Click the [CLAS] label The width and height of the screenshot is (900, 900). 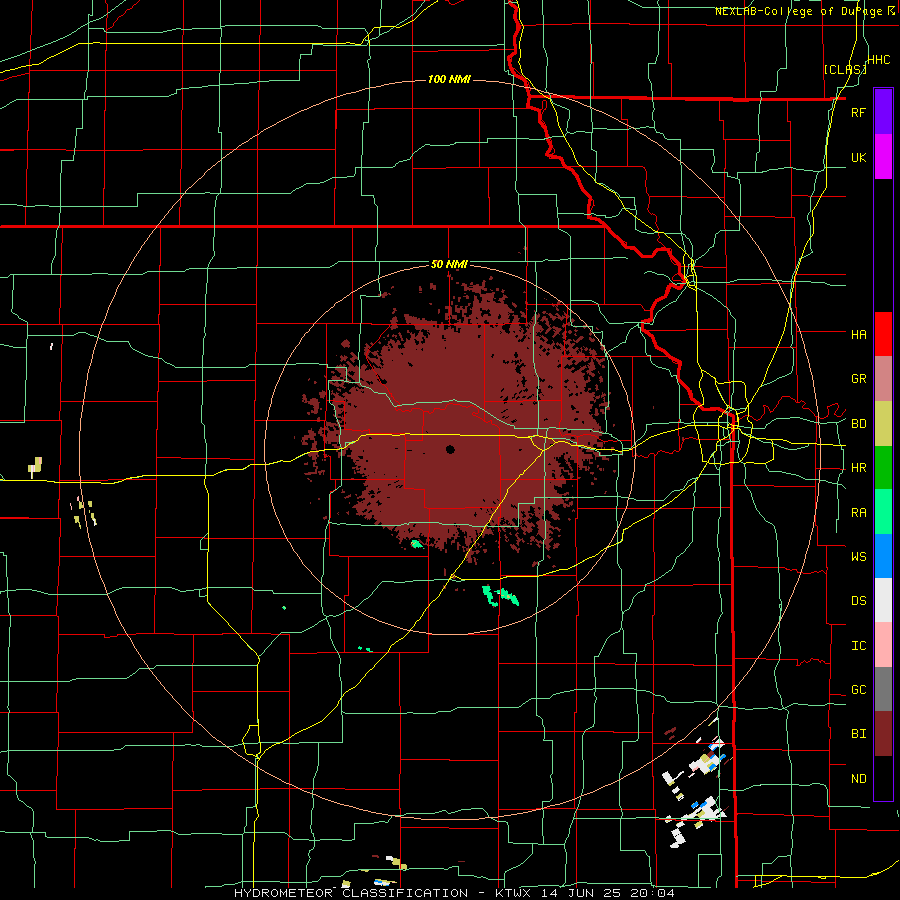click(x=845, y=69)
